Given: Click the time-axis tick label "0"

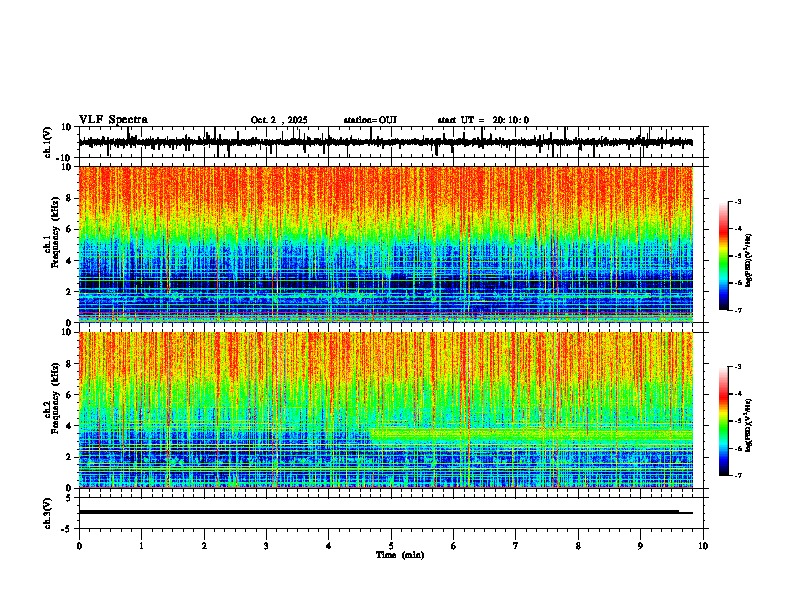Looking at the screenshot, I should [79, 546].
